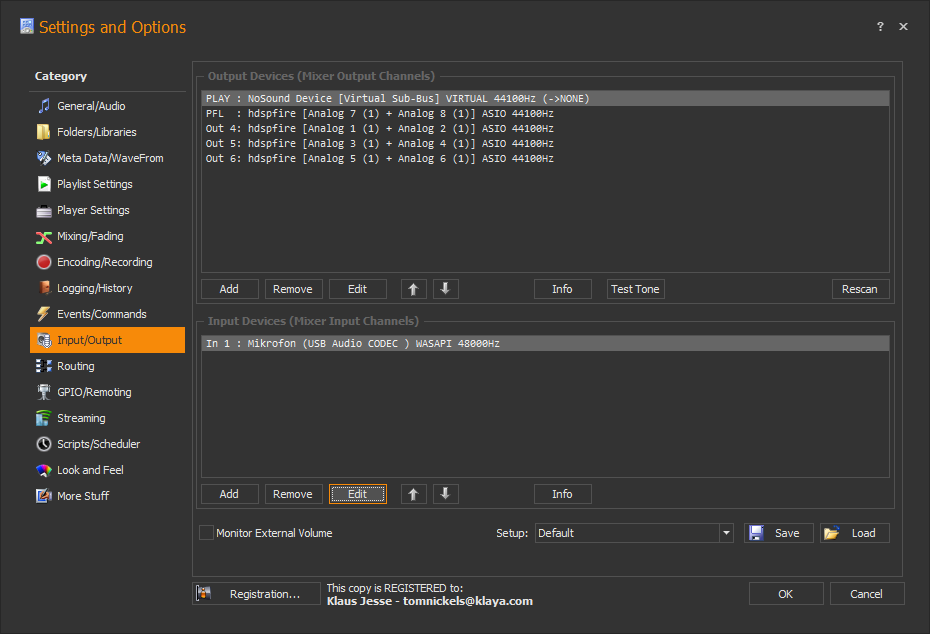Select the Out 4 hdspfire row

pyautogui.click(x=545, y=129)
